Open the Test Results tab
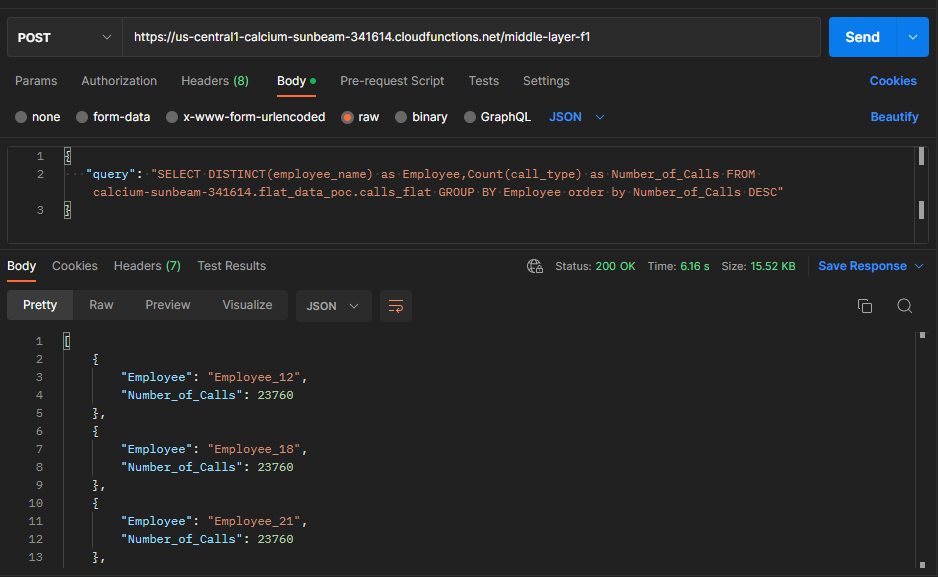 click(232, 266)
